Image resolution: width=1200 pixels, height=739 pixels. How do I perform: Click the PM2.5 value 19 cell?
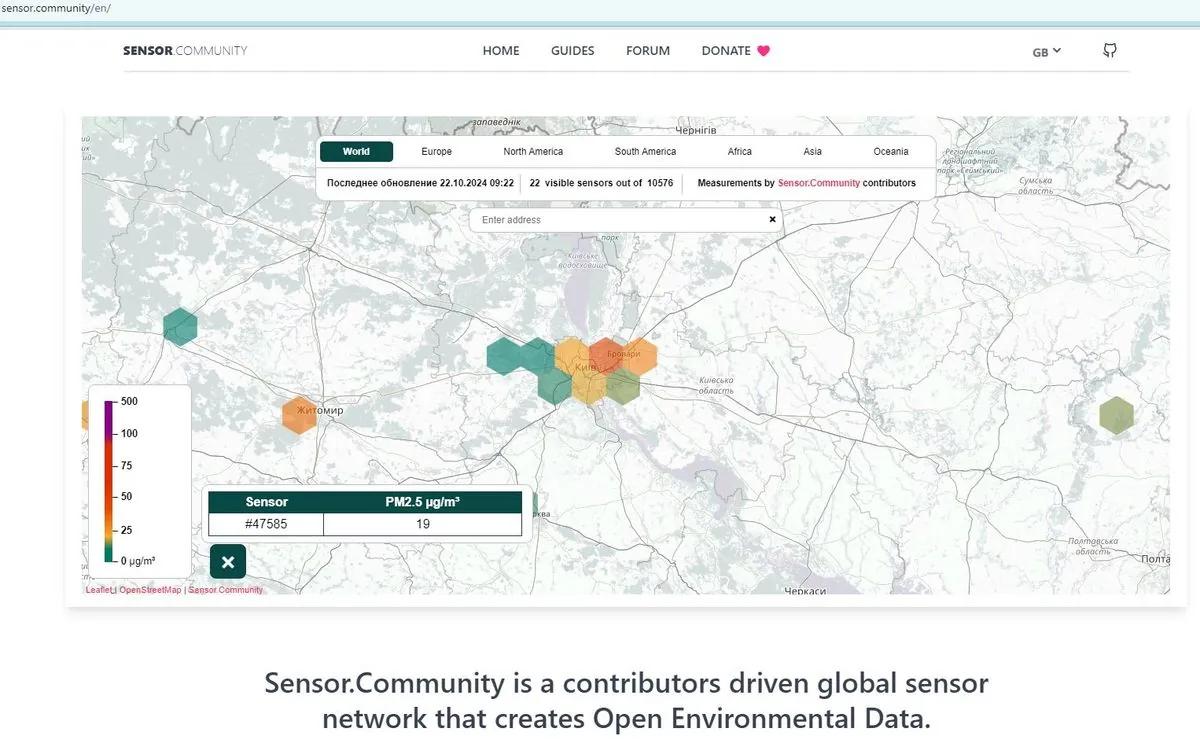tap(423, 524)
